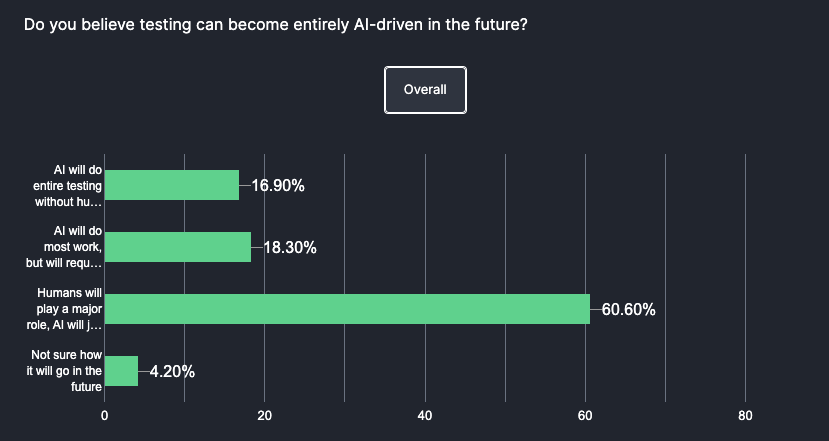This screenshot has width=829, height=441.
Task: Click the 'Humans will play a major role' label
Action: 70,309
